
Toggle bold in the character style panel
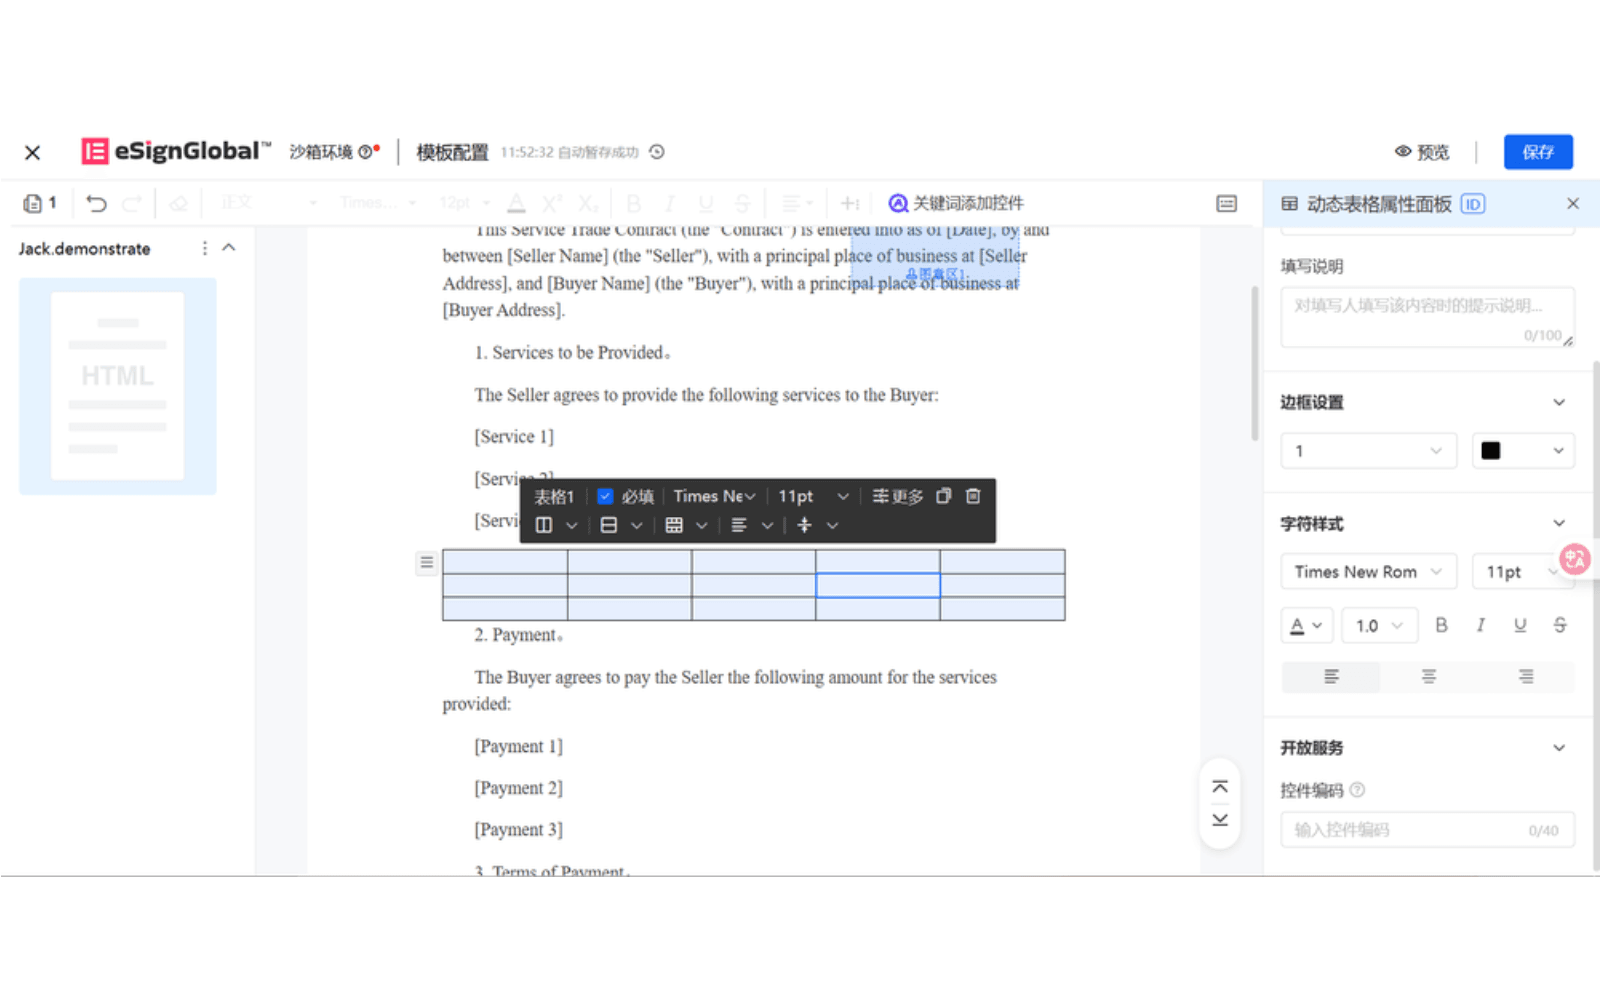(1441, 625)
